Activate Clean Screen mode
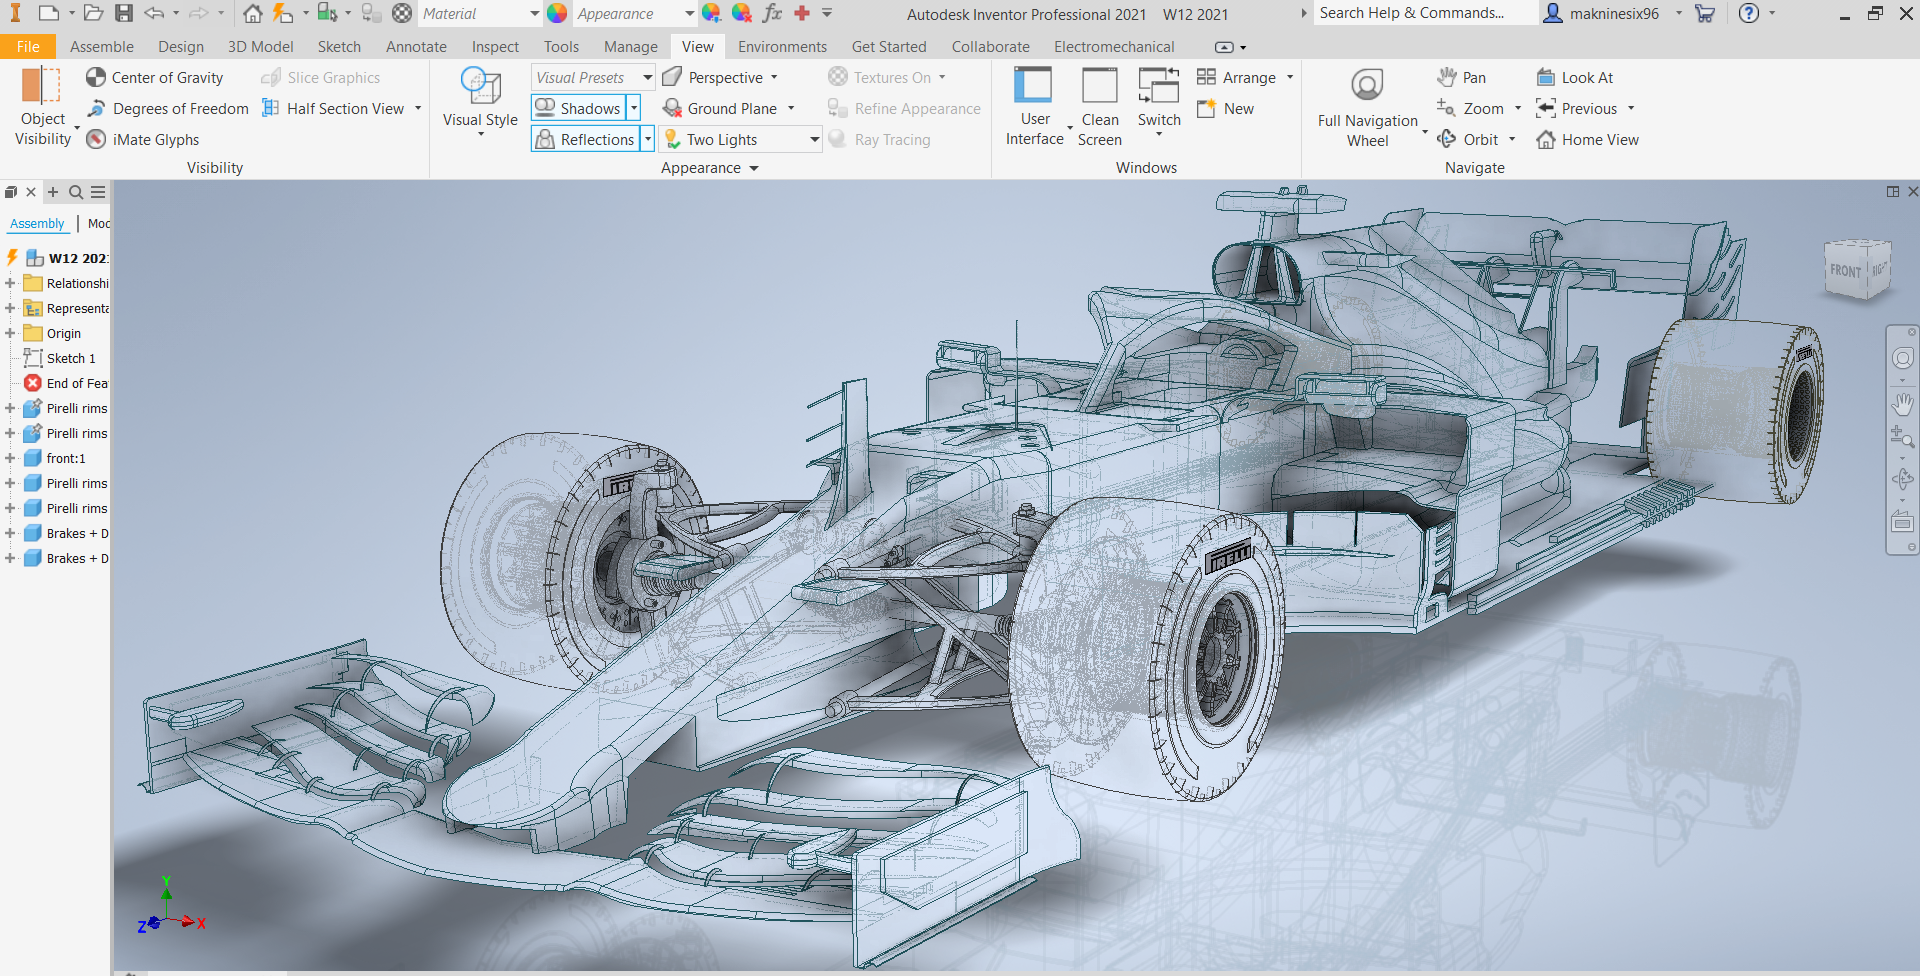 (x=1099, y=105)
